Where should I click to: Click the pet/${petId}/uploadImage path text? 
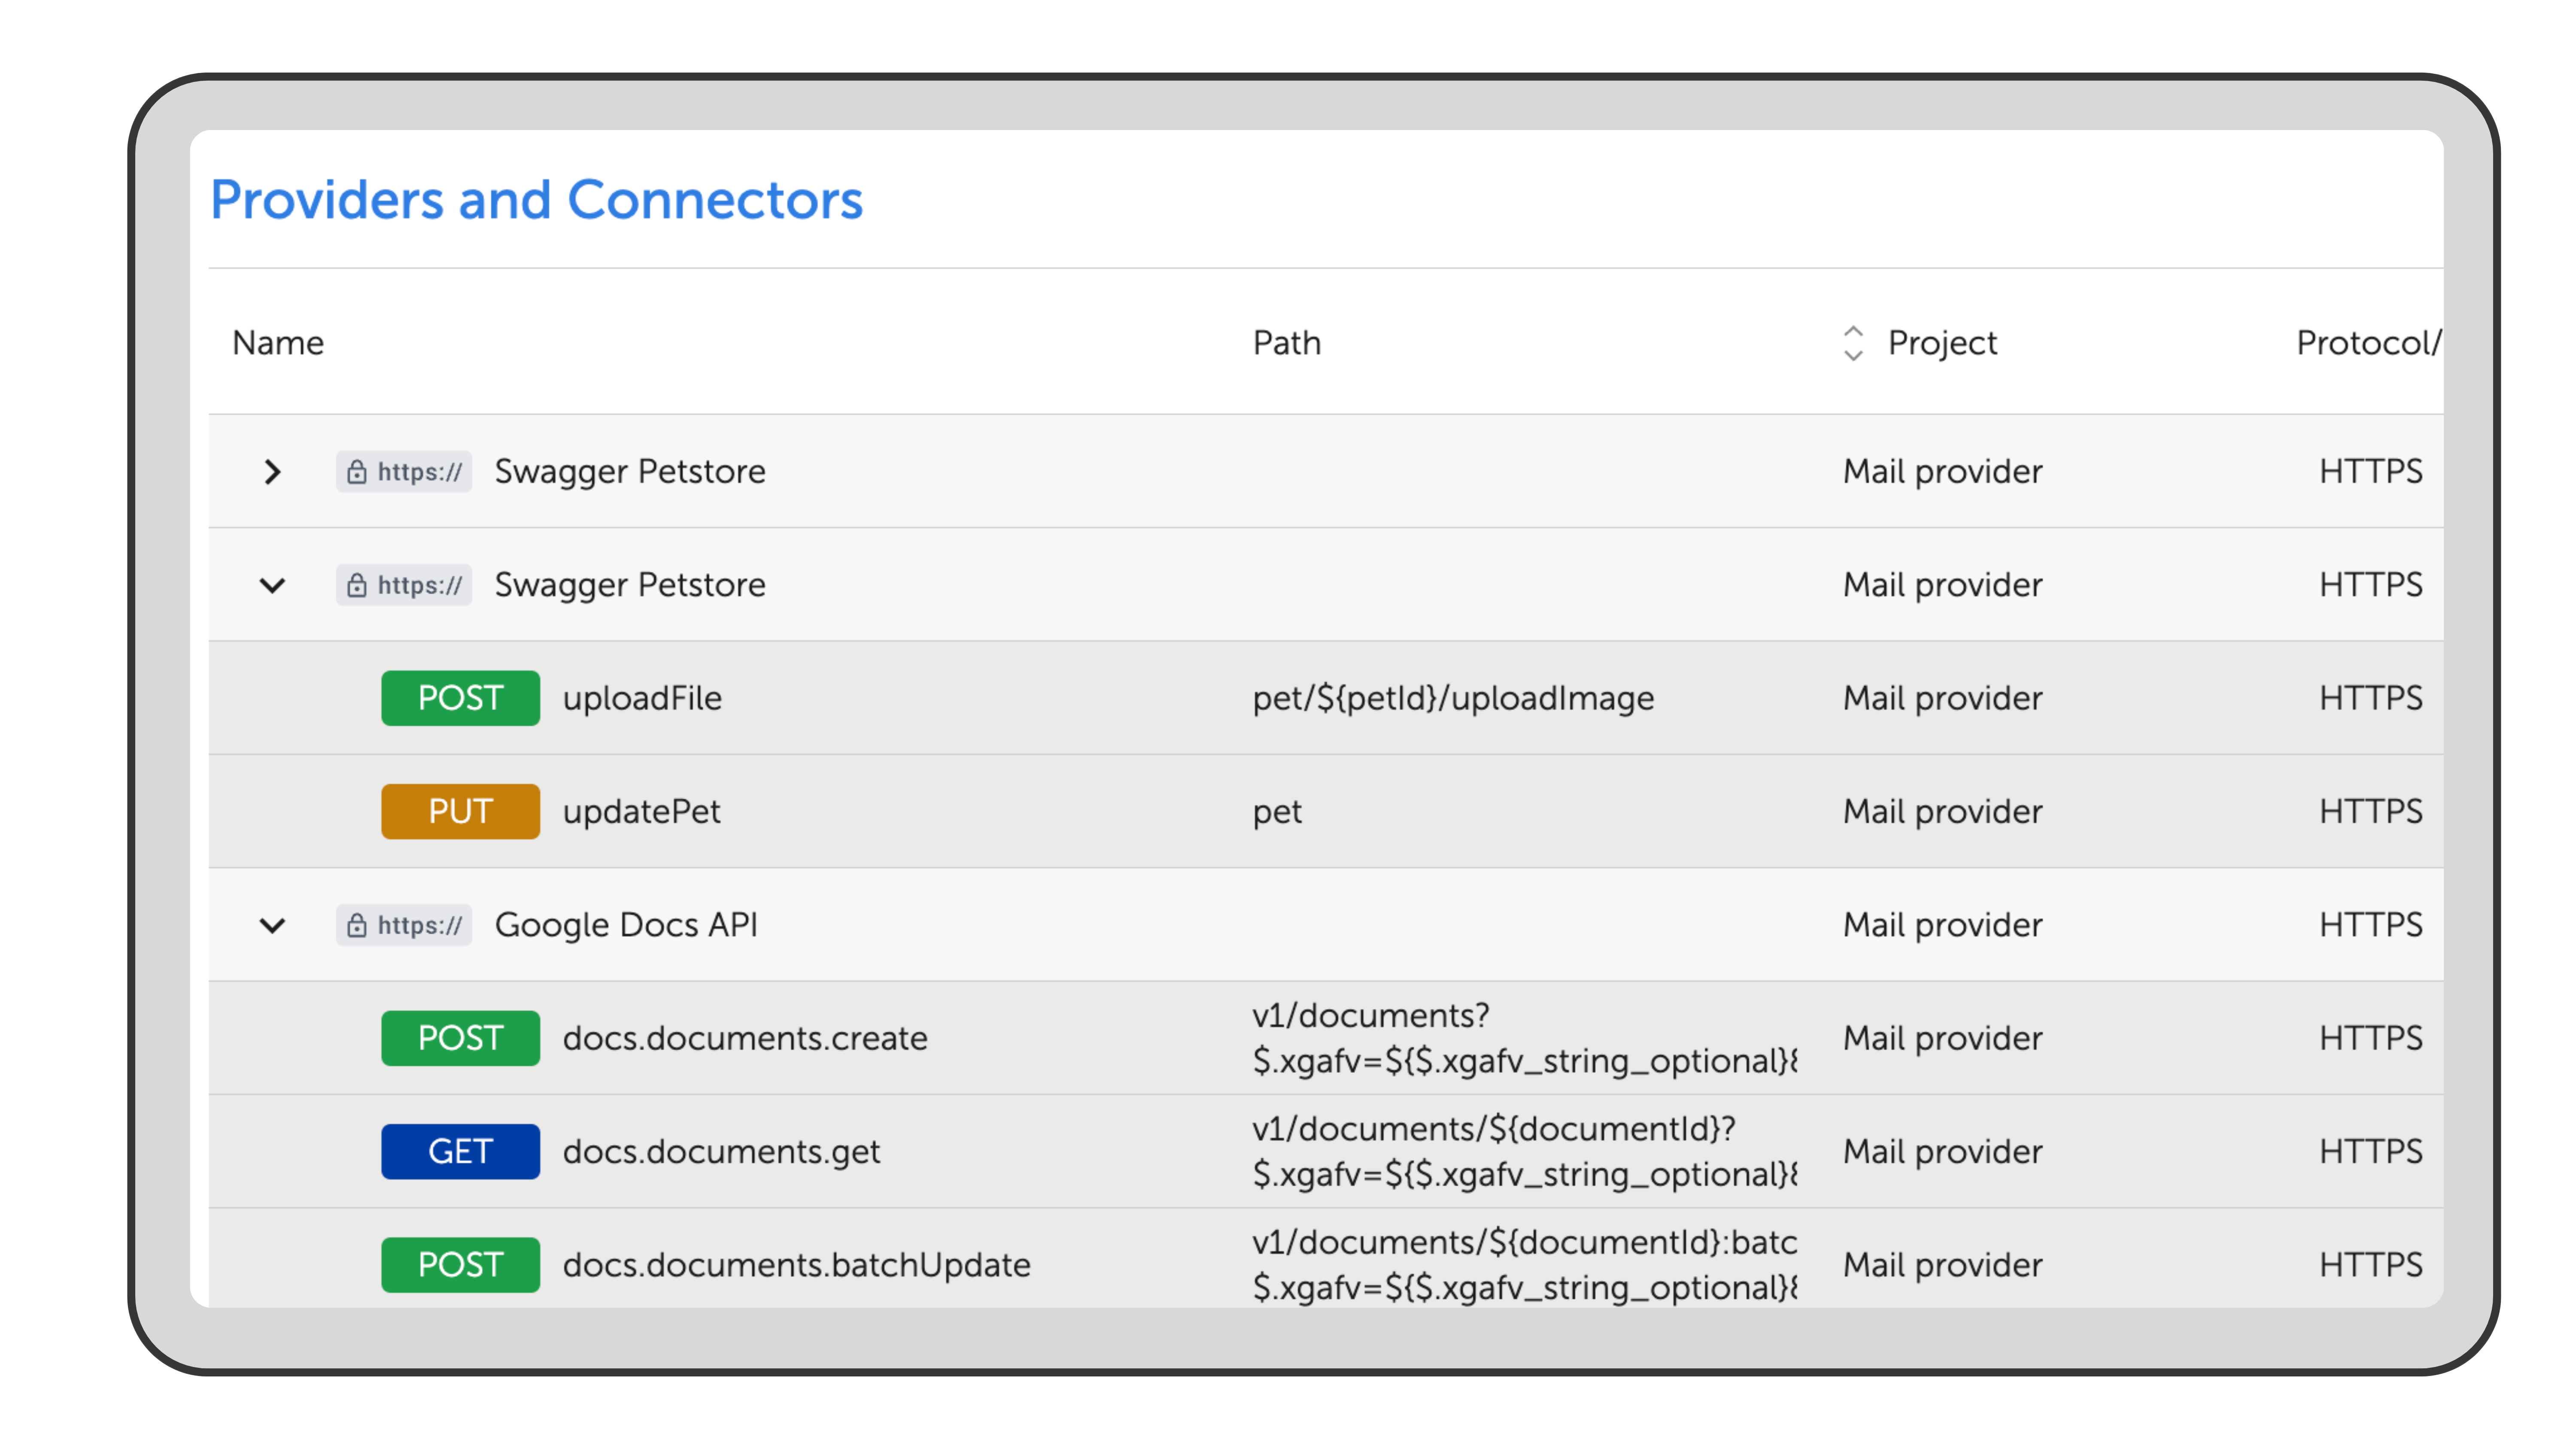(1452, 698)
